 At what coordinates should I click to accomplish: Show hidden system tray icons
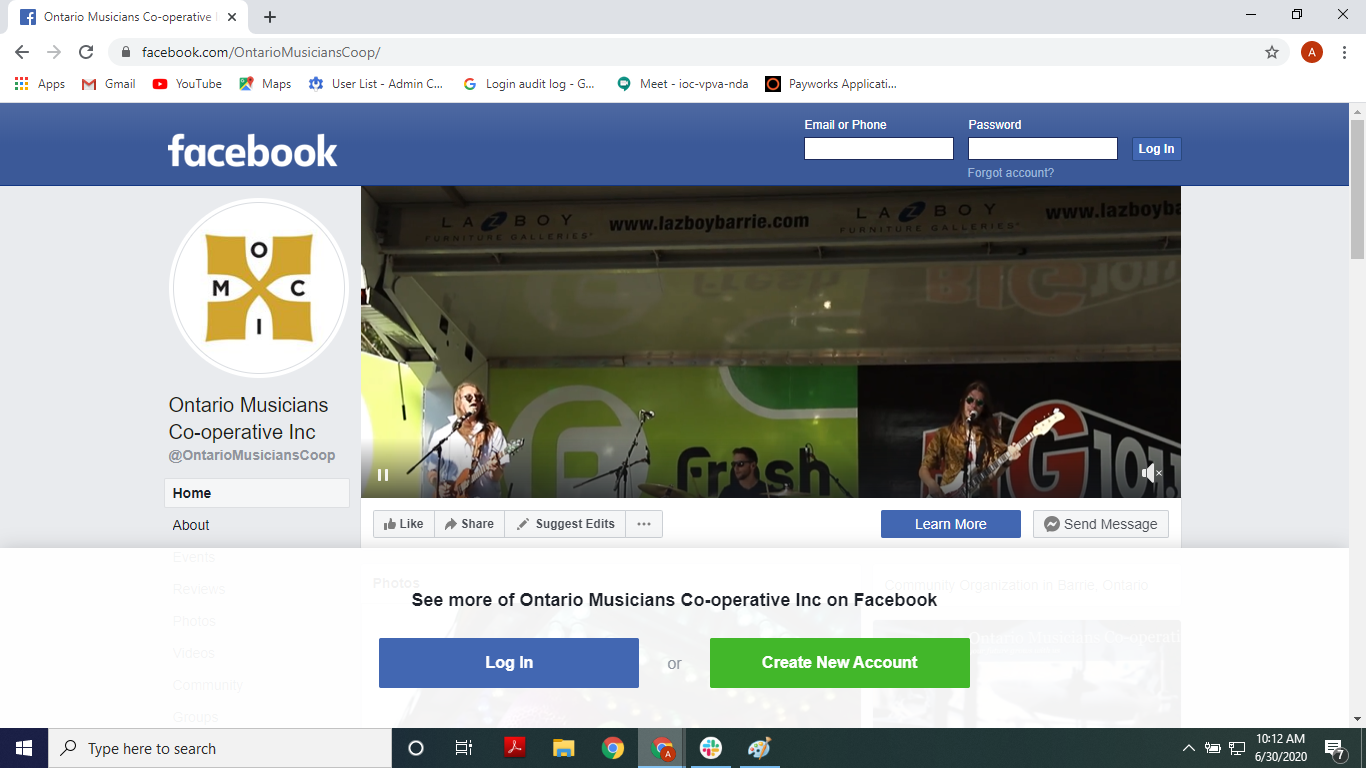[x=1189, y=748]
